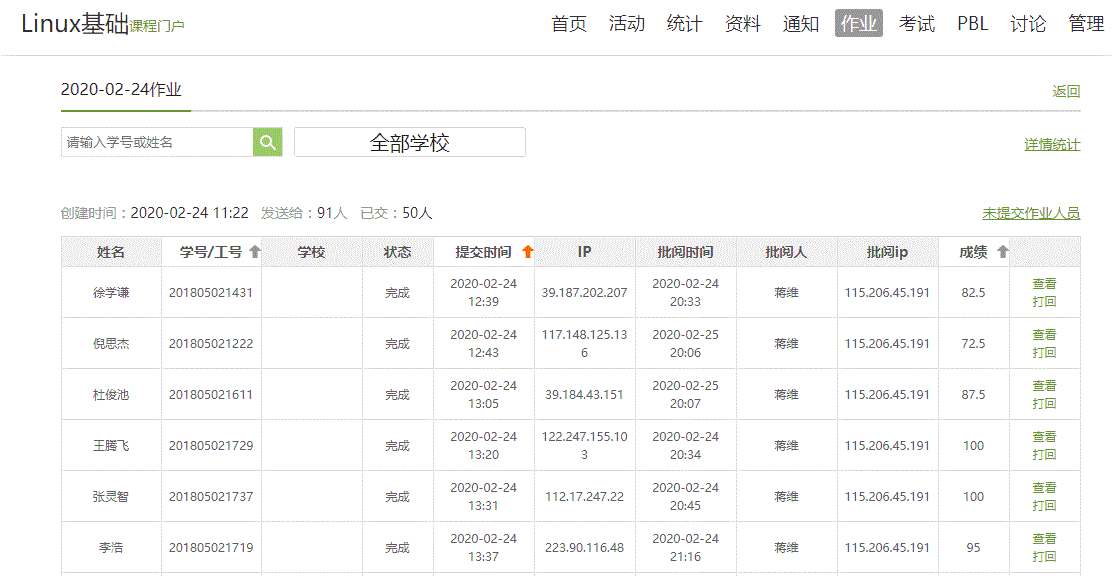Click the student ID or name search field

point(157,142)
